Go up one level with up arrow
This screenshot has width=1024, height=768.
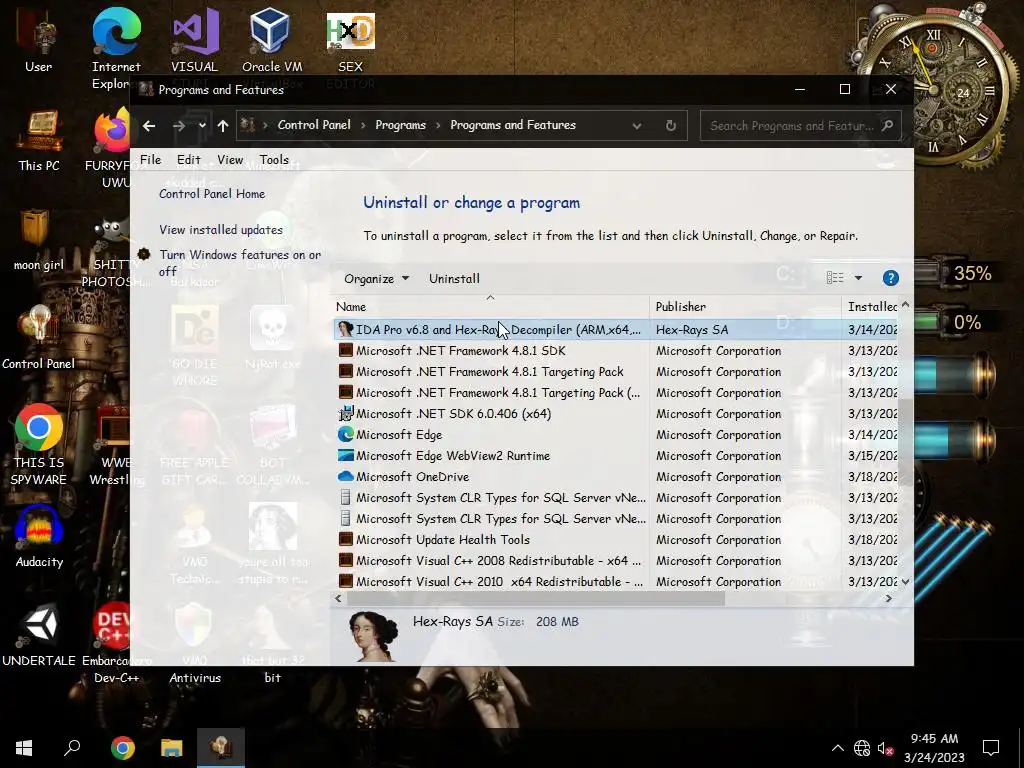coord(223,125)
